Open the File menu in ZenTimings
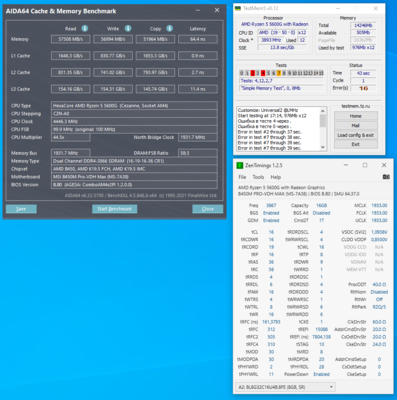 [x=242, y=177]
